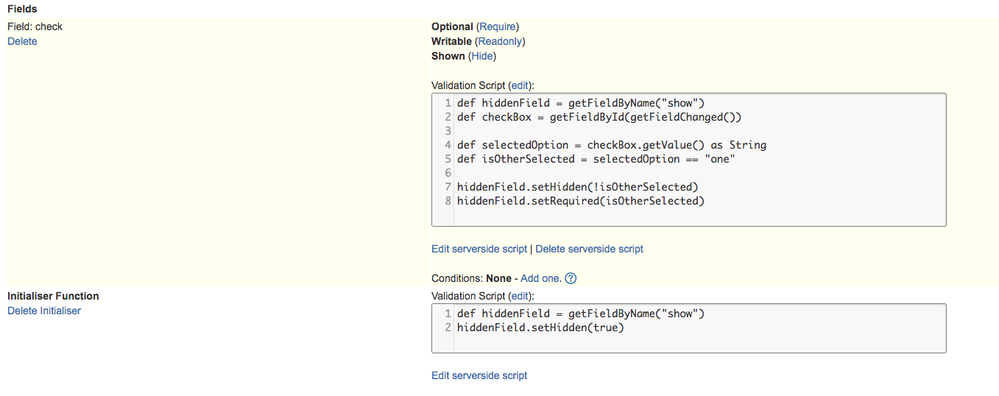
Task: Edit serverside script under check field script
Action: point(479,249)
